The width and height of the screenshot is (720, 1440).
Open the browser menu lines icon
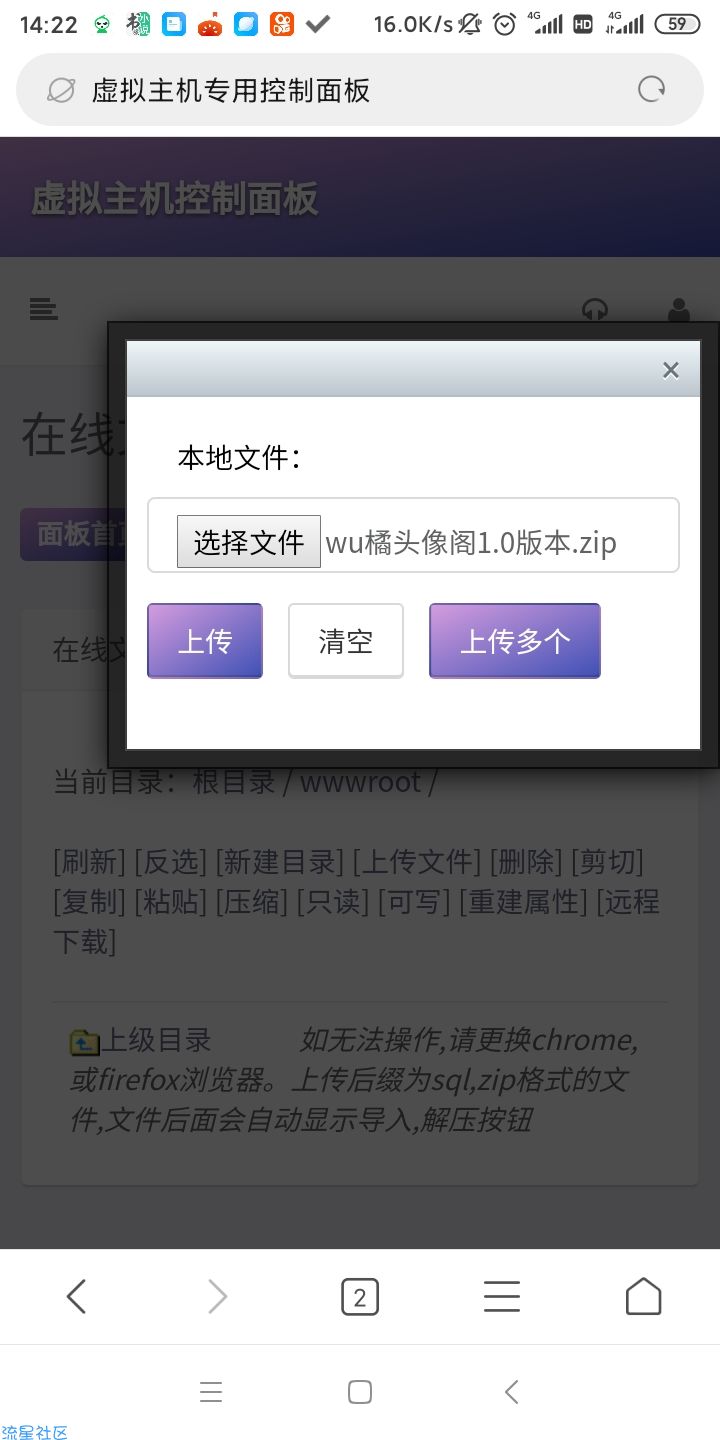coord(502,1297)
